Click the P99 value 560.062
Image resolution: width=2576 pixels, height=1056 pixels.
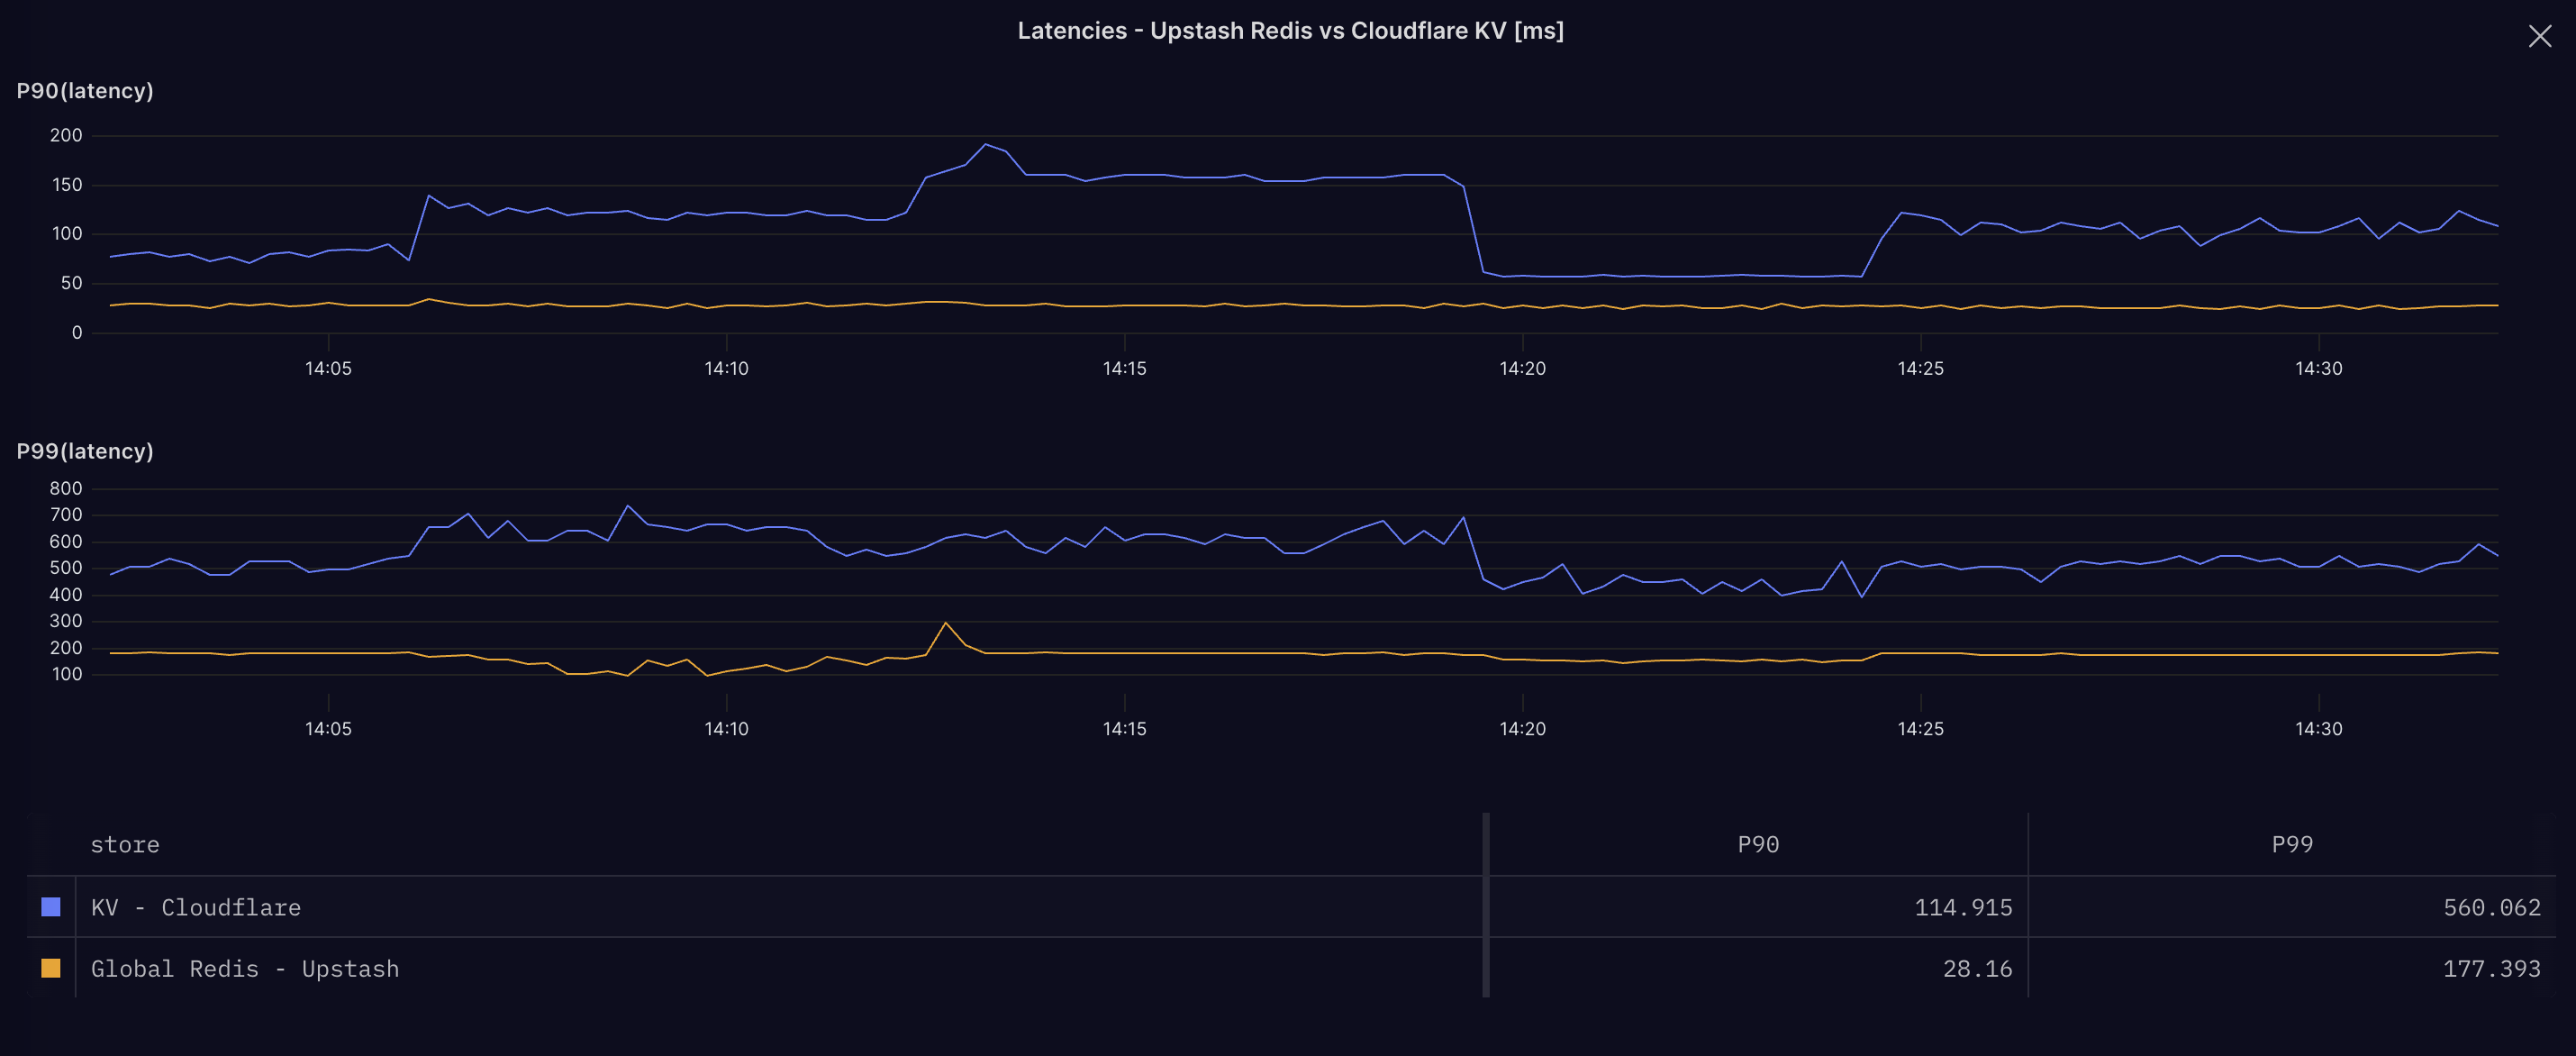(x=2491, y=908)
